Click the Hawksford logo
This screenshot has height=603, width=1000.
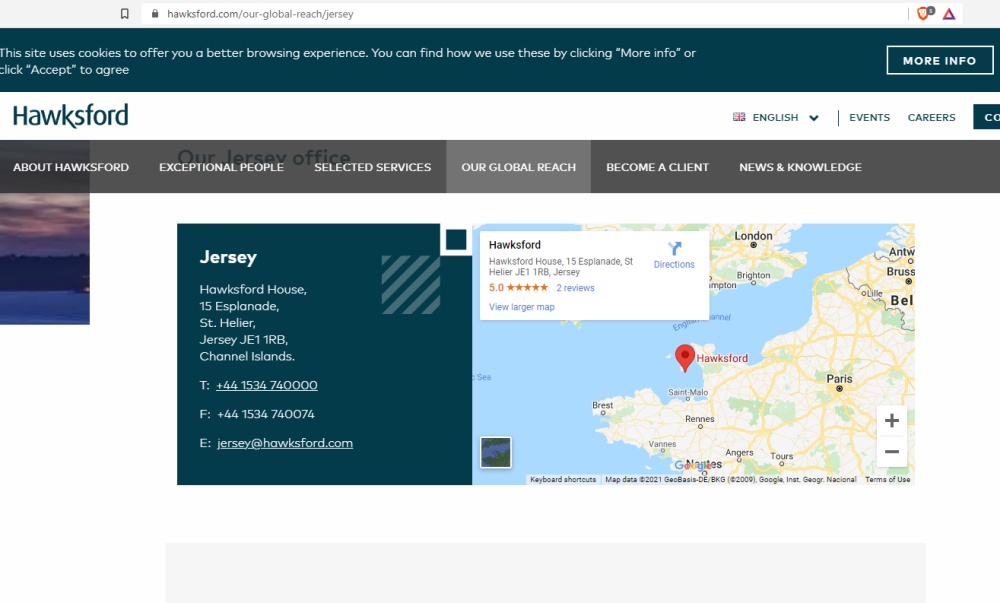point(71,117)
